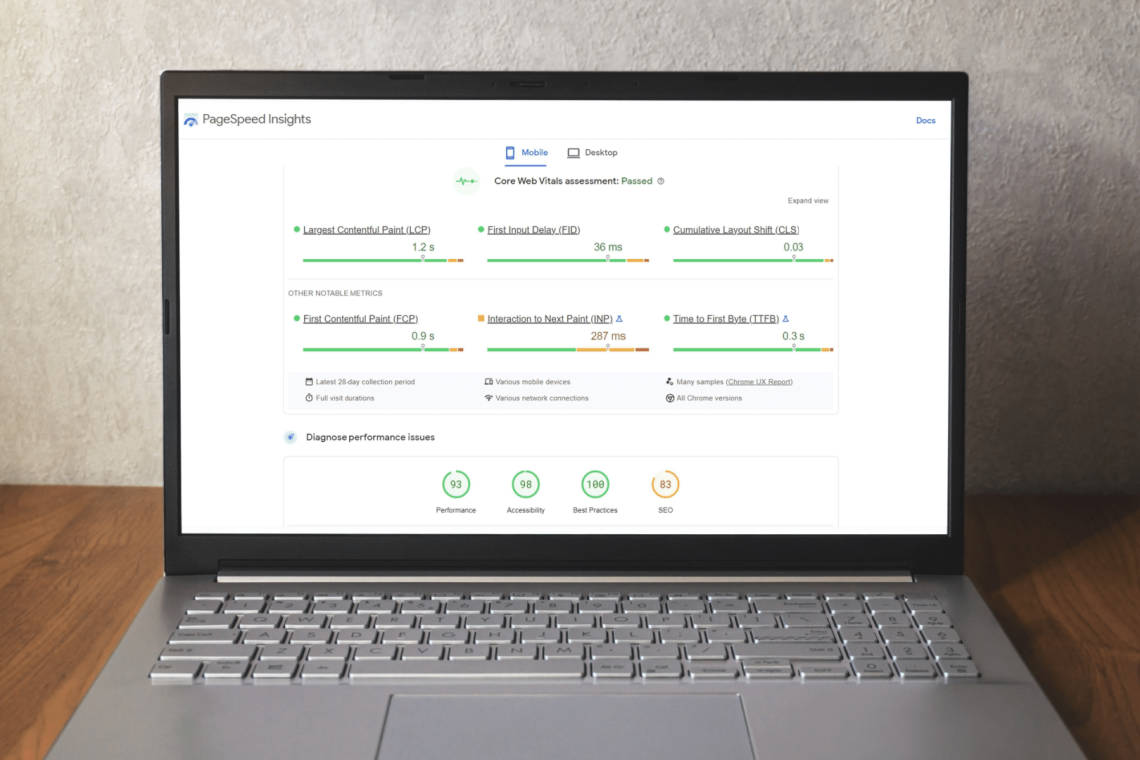Viewport: 1140px width, 760px height.
Task: Click the samples icon beside Many samples
Action: (x=670, y=382)
